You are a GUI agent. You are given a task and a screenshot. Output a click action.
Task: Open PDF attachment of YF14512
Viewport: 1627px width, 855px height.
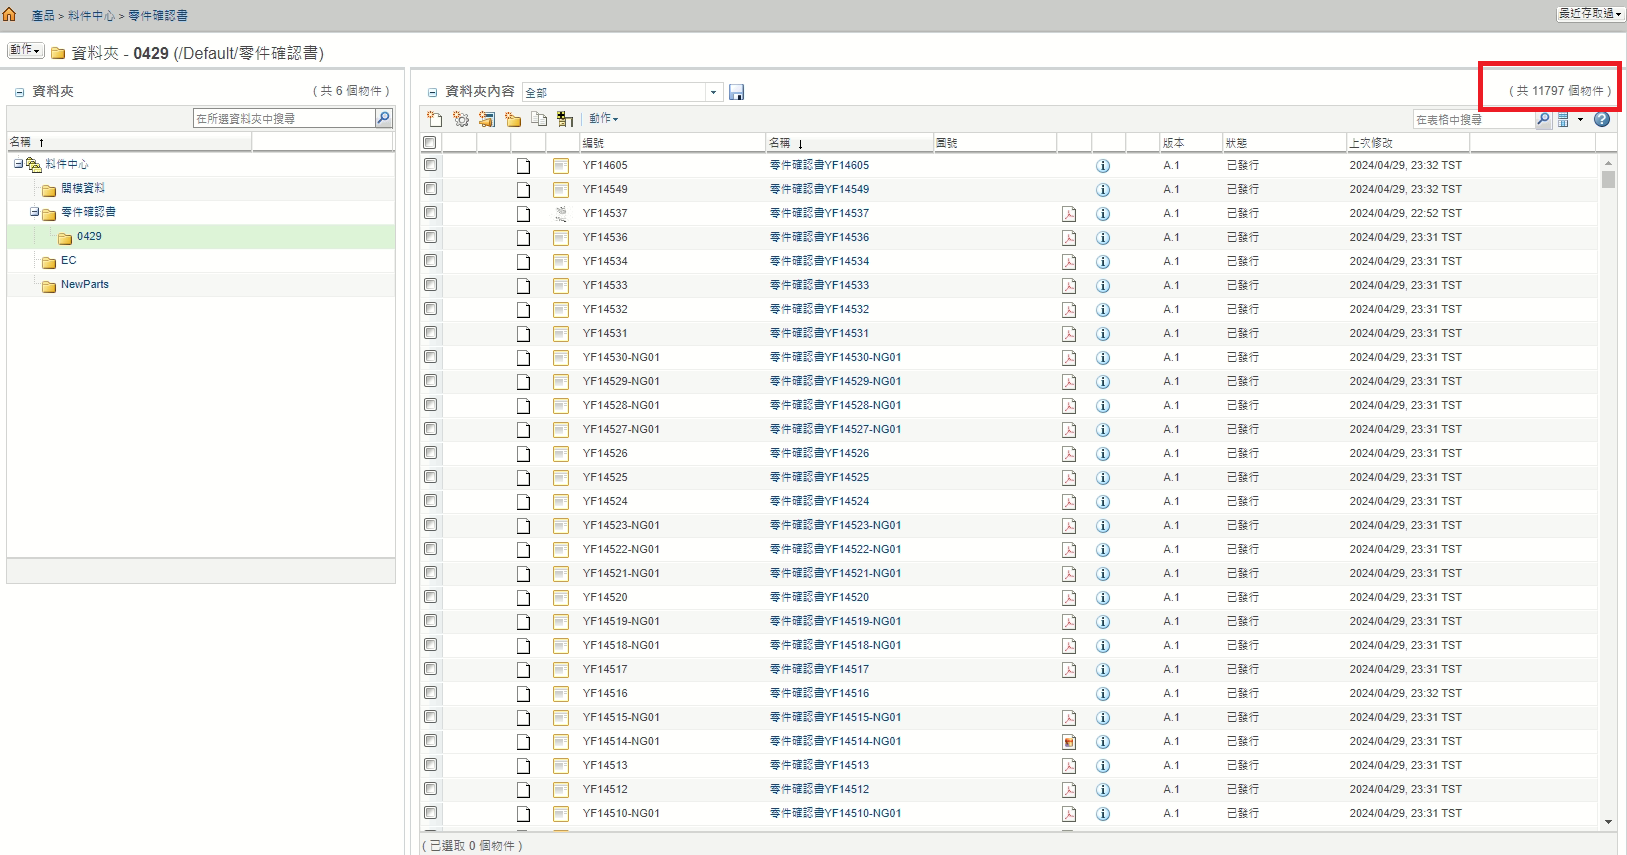(x=1069, y=790)
